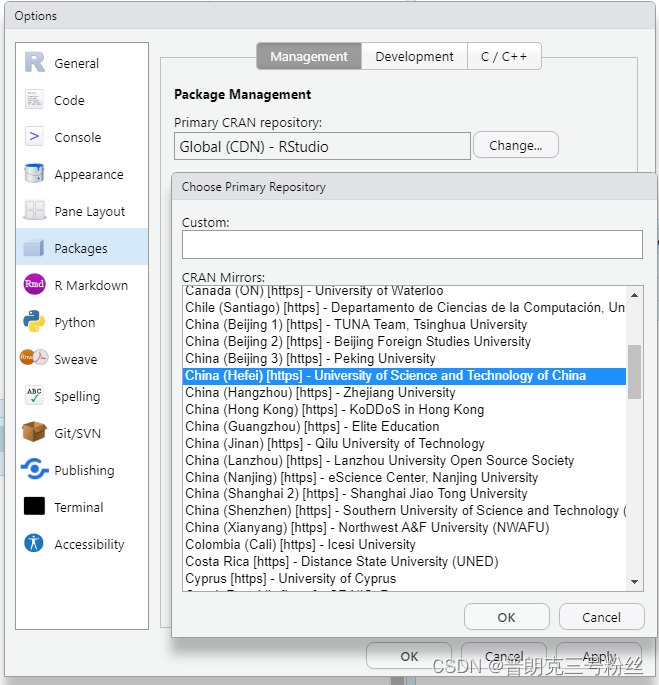Open the Spelling ABC check icon

35,395
